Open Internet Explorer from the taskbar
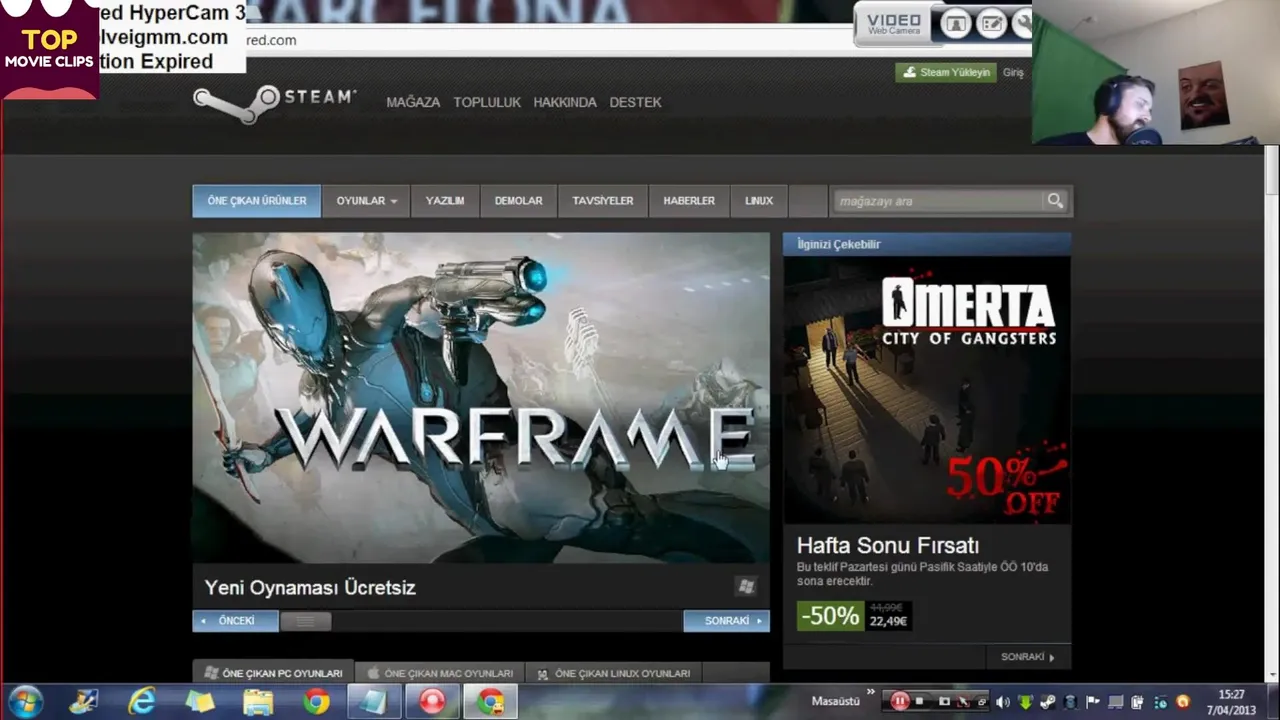Screen dimensions: 1280x720 pyautogui.click(x=142, y=702)
